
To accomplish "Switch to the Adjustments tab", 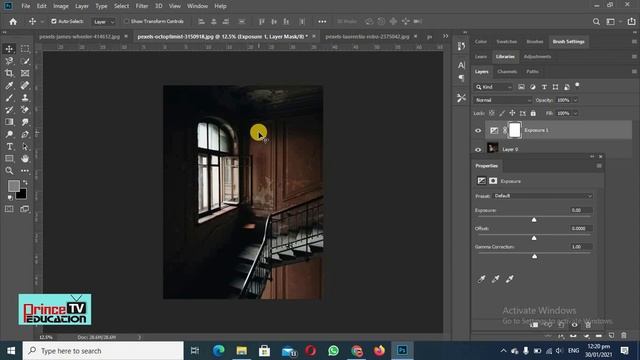I will pos(537,57).
